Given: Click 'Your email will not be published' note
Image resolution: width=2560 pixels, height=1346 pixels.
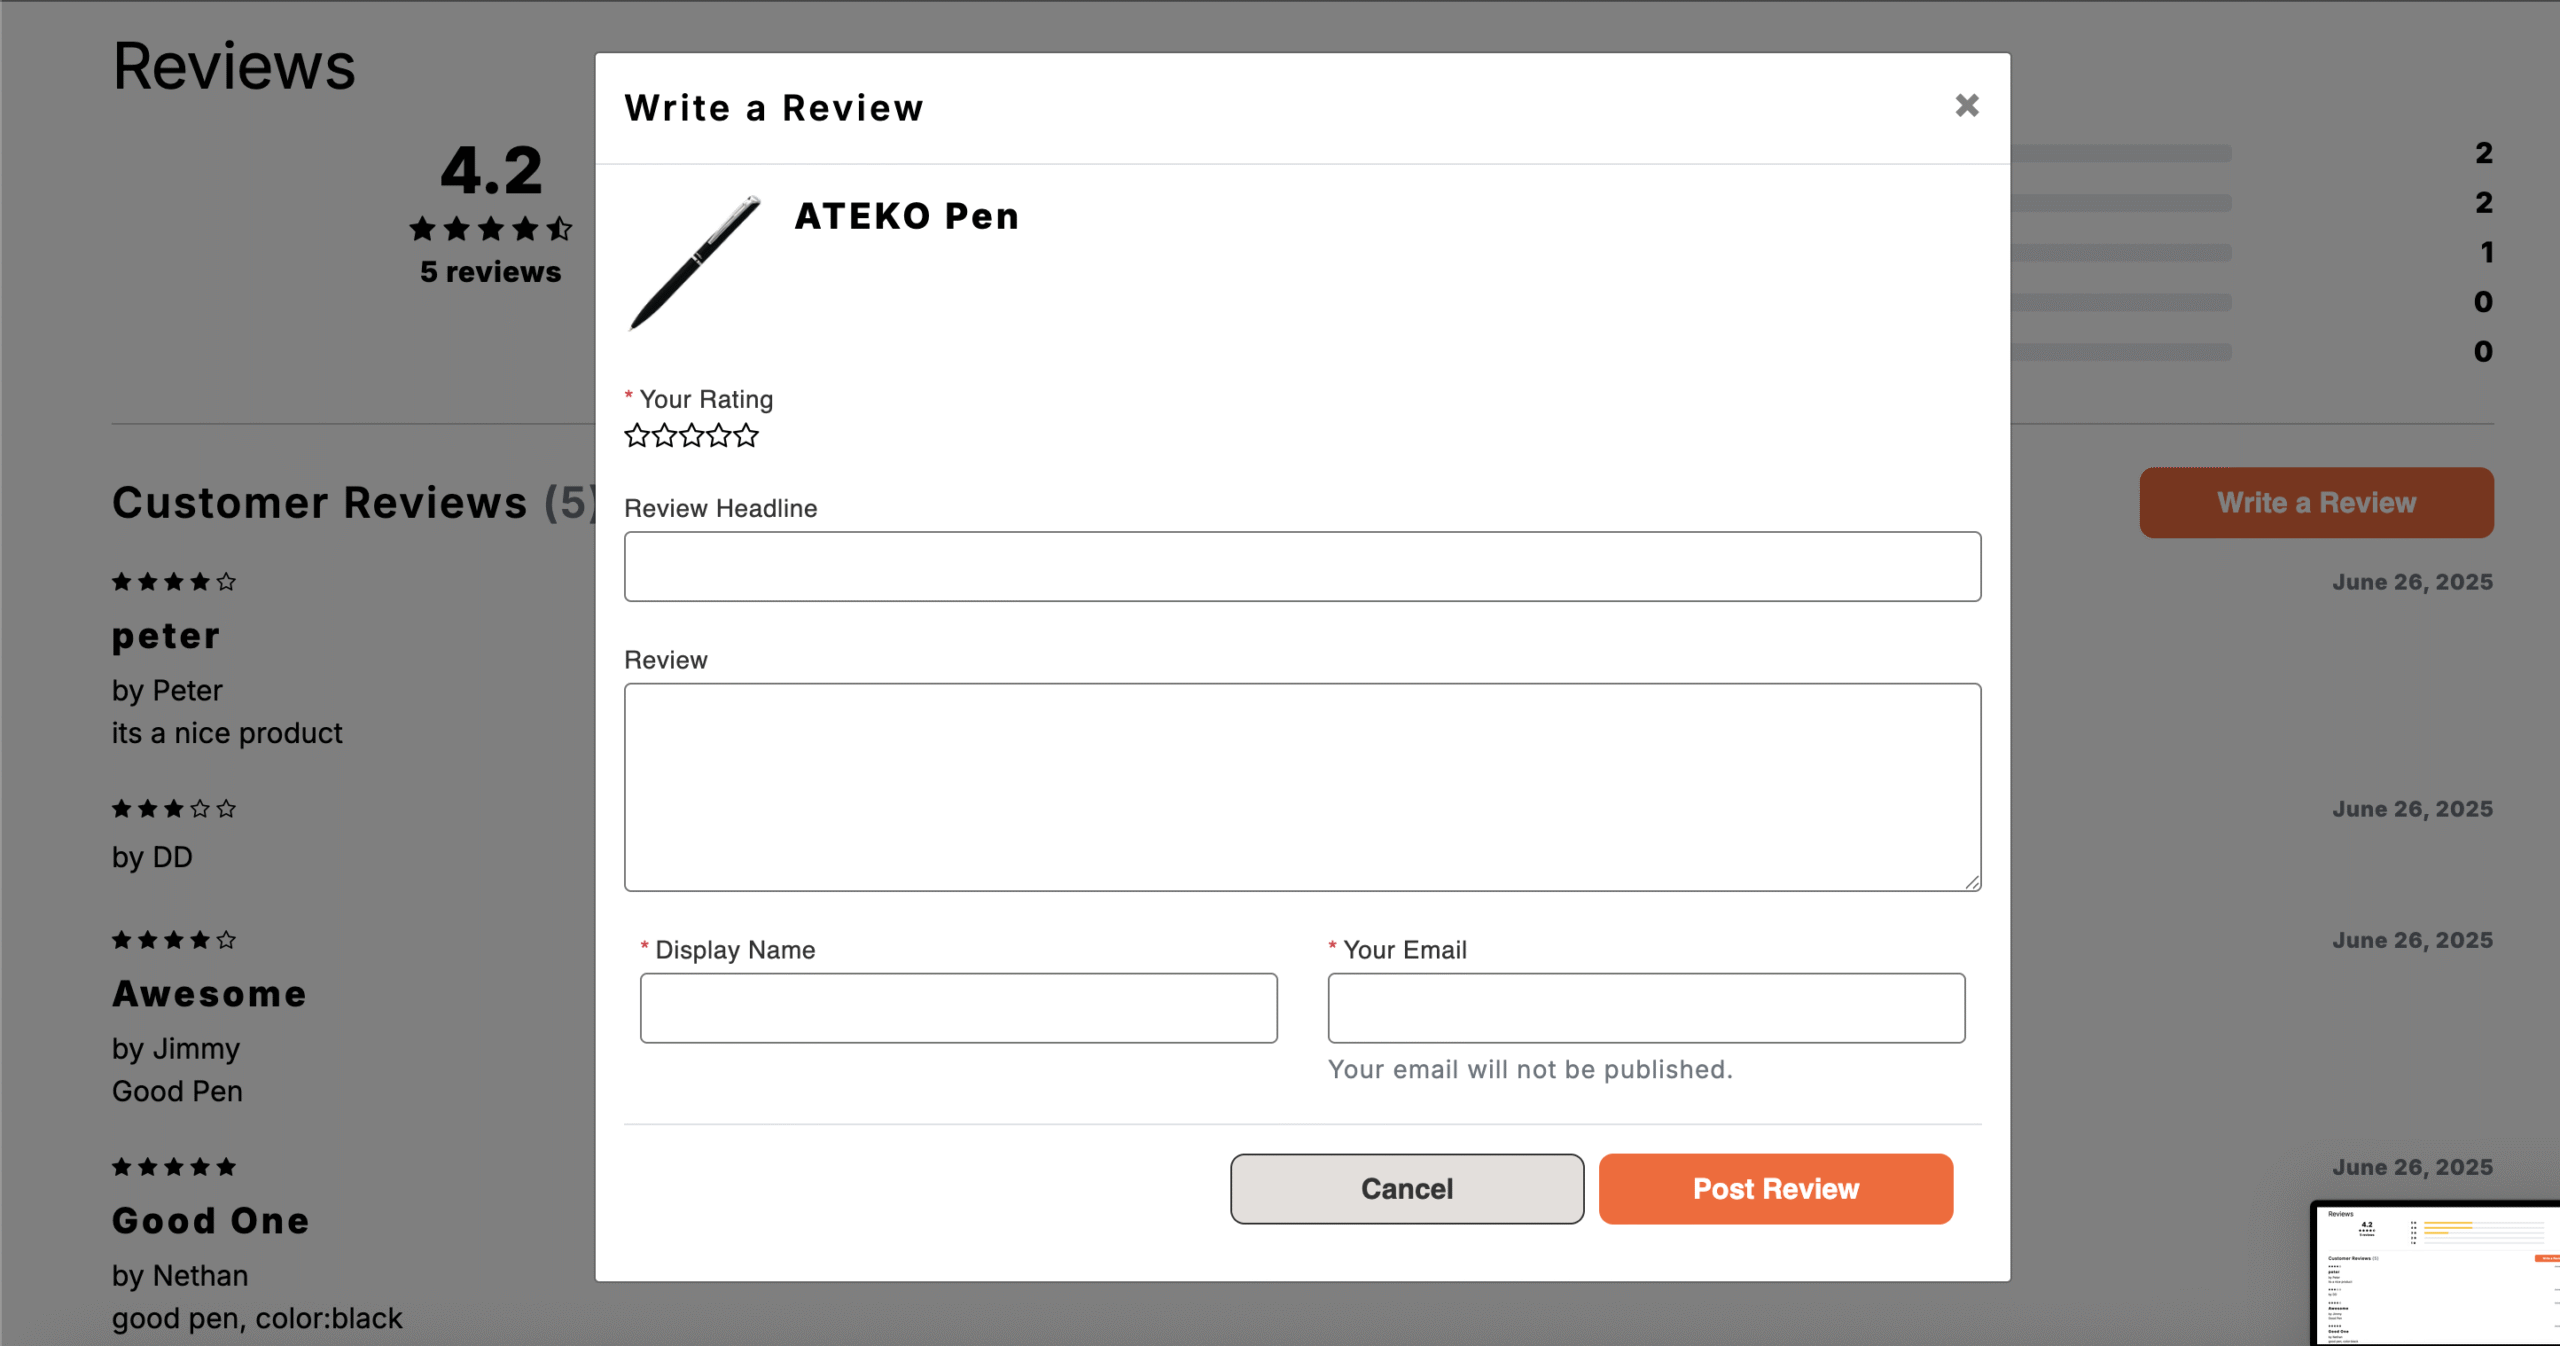Looking at the screenshot, I should click(1530, 1069).
